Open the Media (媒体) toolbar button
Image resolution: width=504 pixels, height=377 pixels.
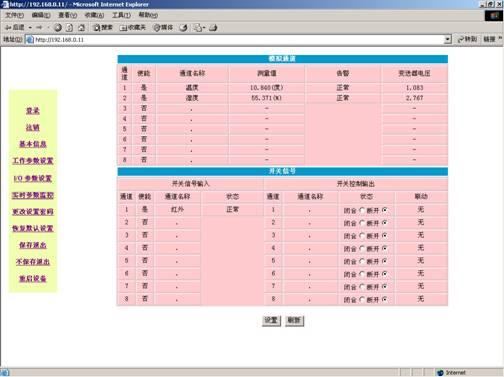163,28
